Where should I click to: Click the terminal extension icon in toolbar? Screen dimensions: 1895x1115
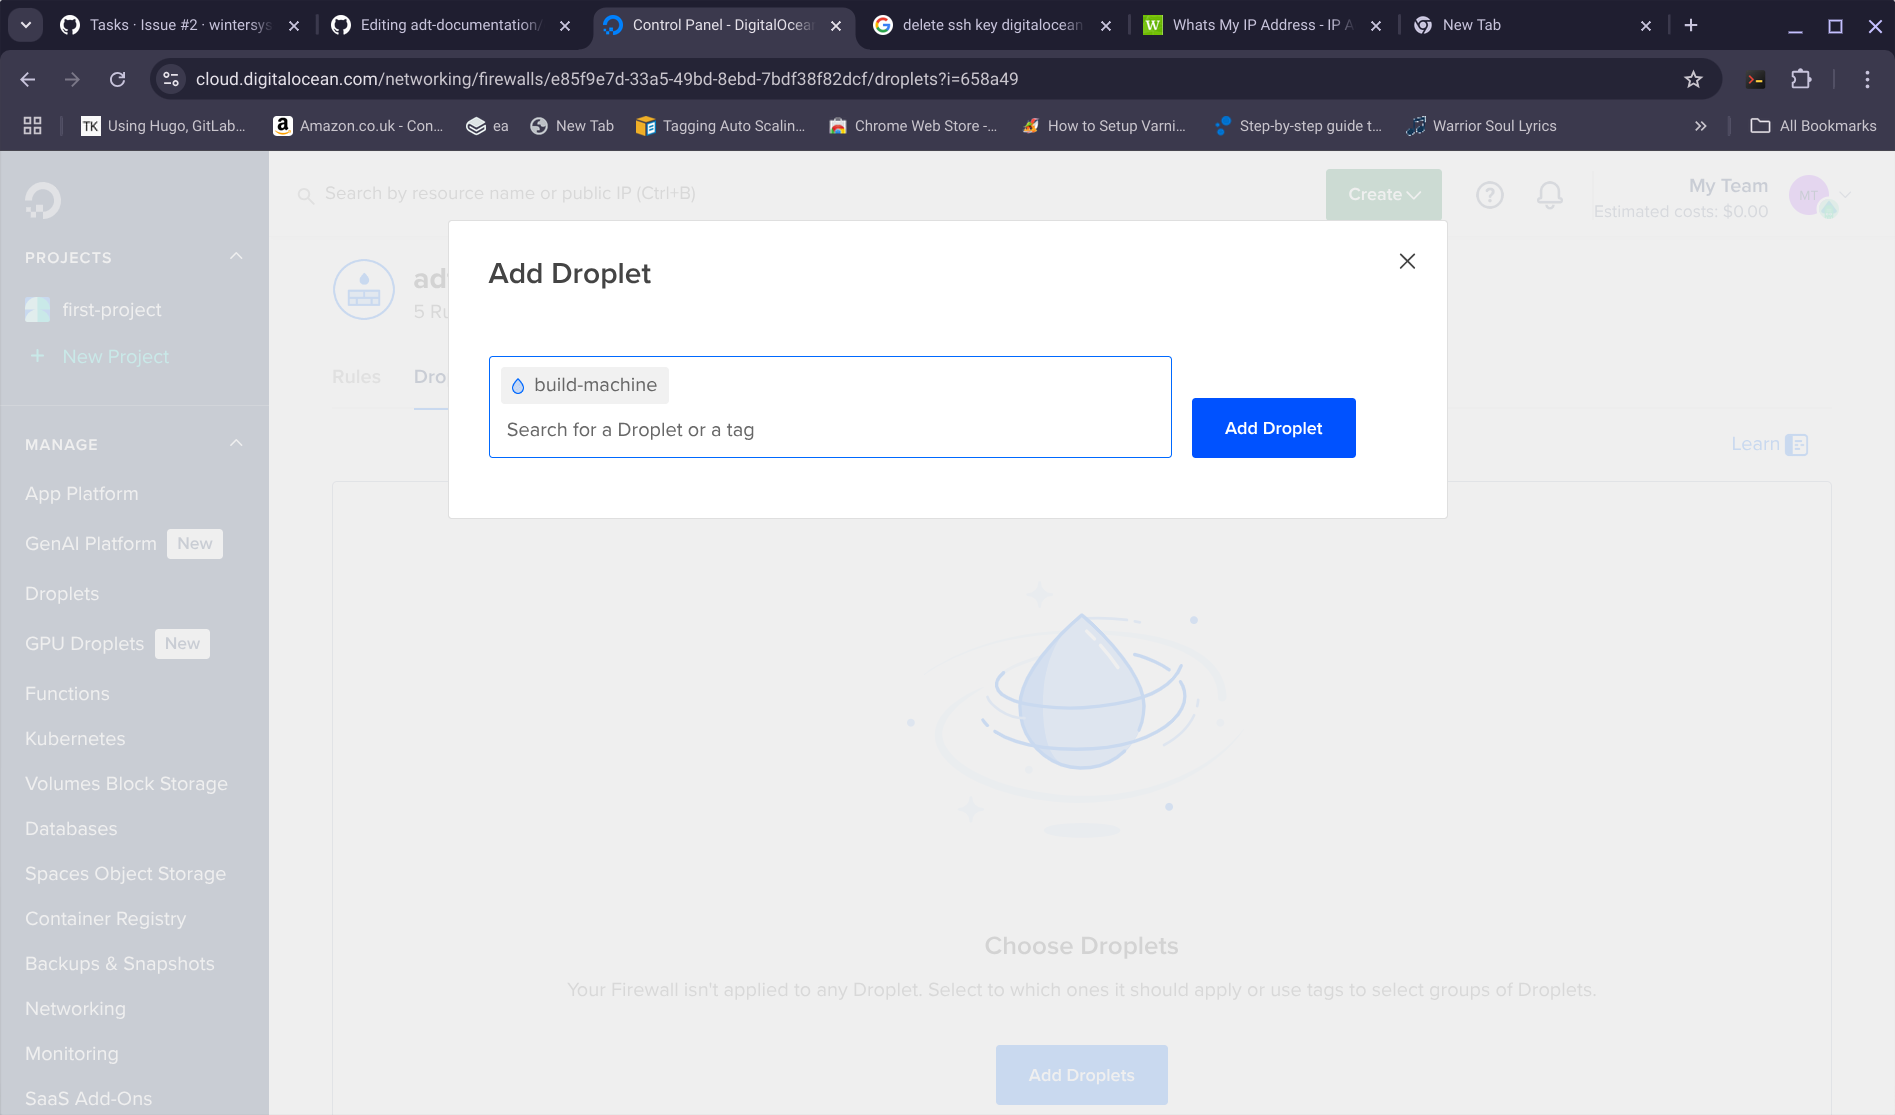point(1755,79)
